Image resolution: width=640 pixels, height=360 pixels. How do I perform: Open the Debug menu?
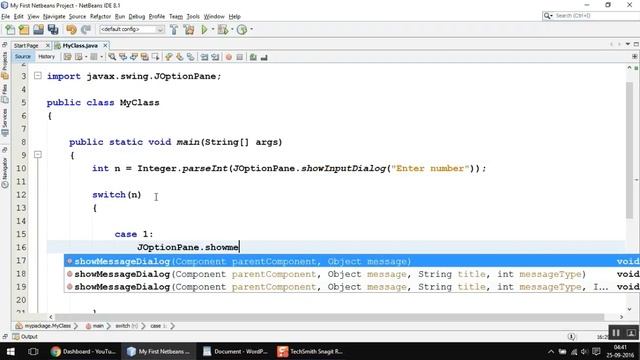(x=137, y=16)
